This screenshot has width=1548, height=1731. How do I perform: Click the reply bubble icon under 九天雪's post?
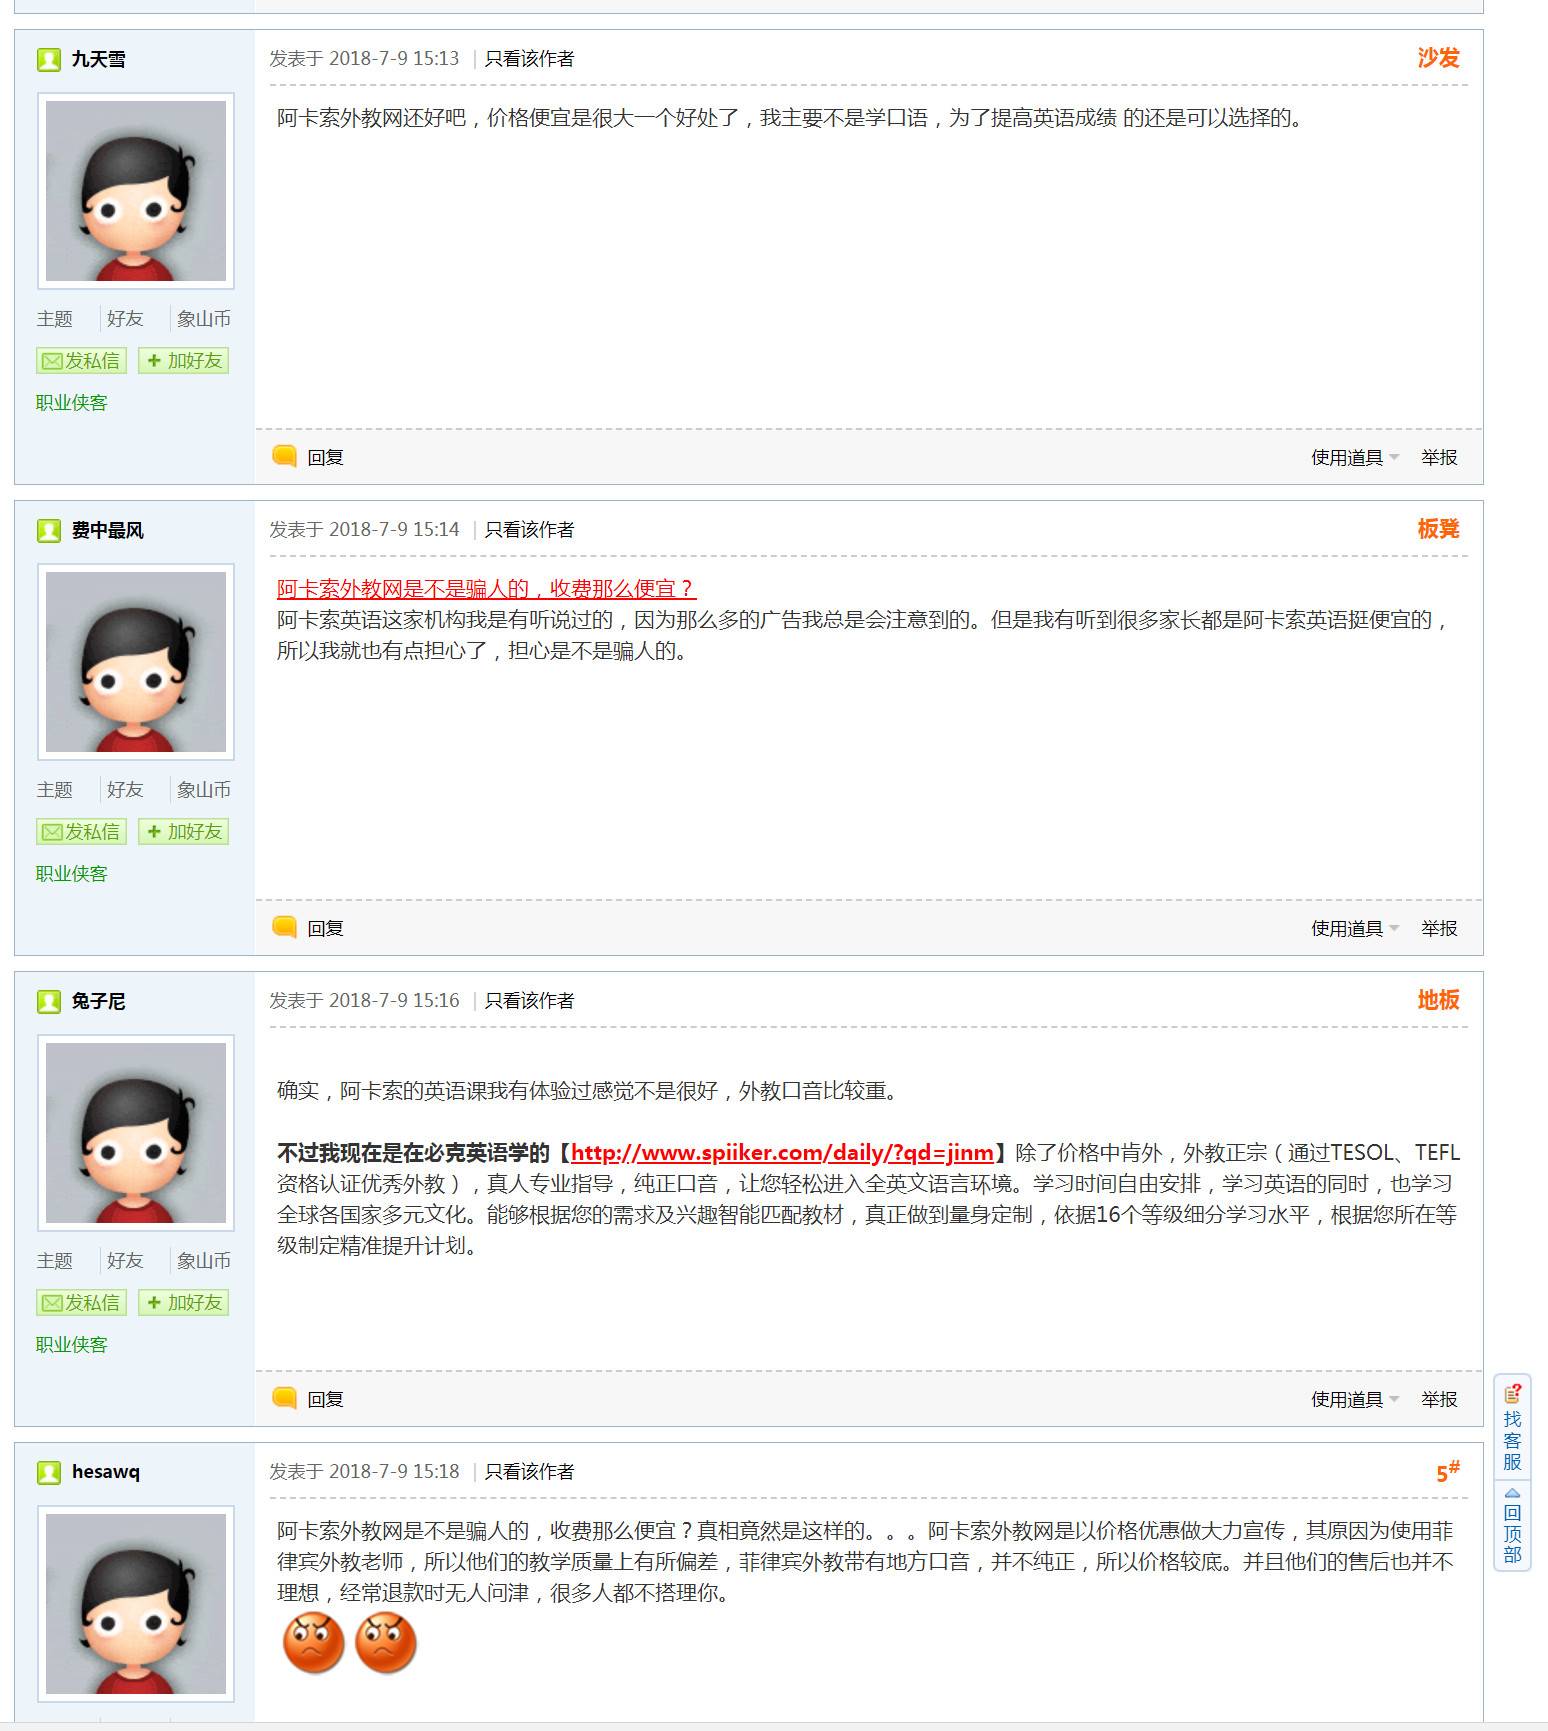pyautogui.click(x=285, y=457)
